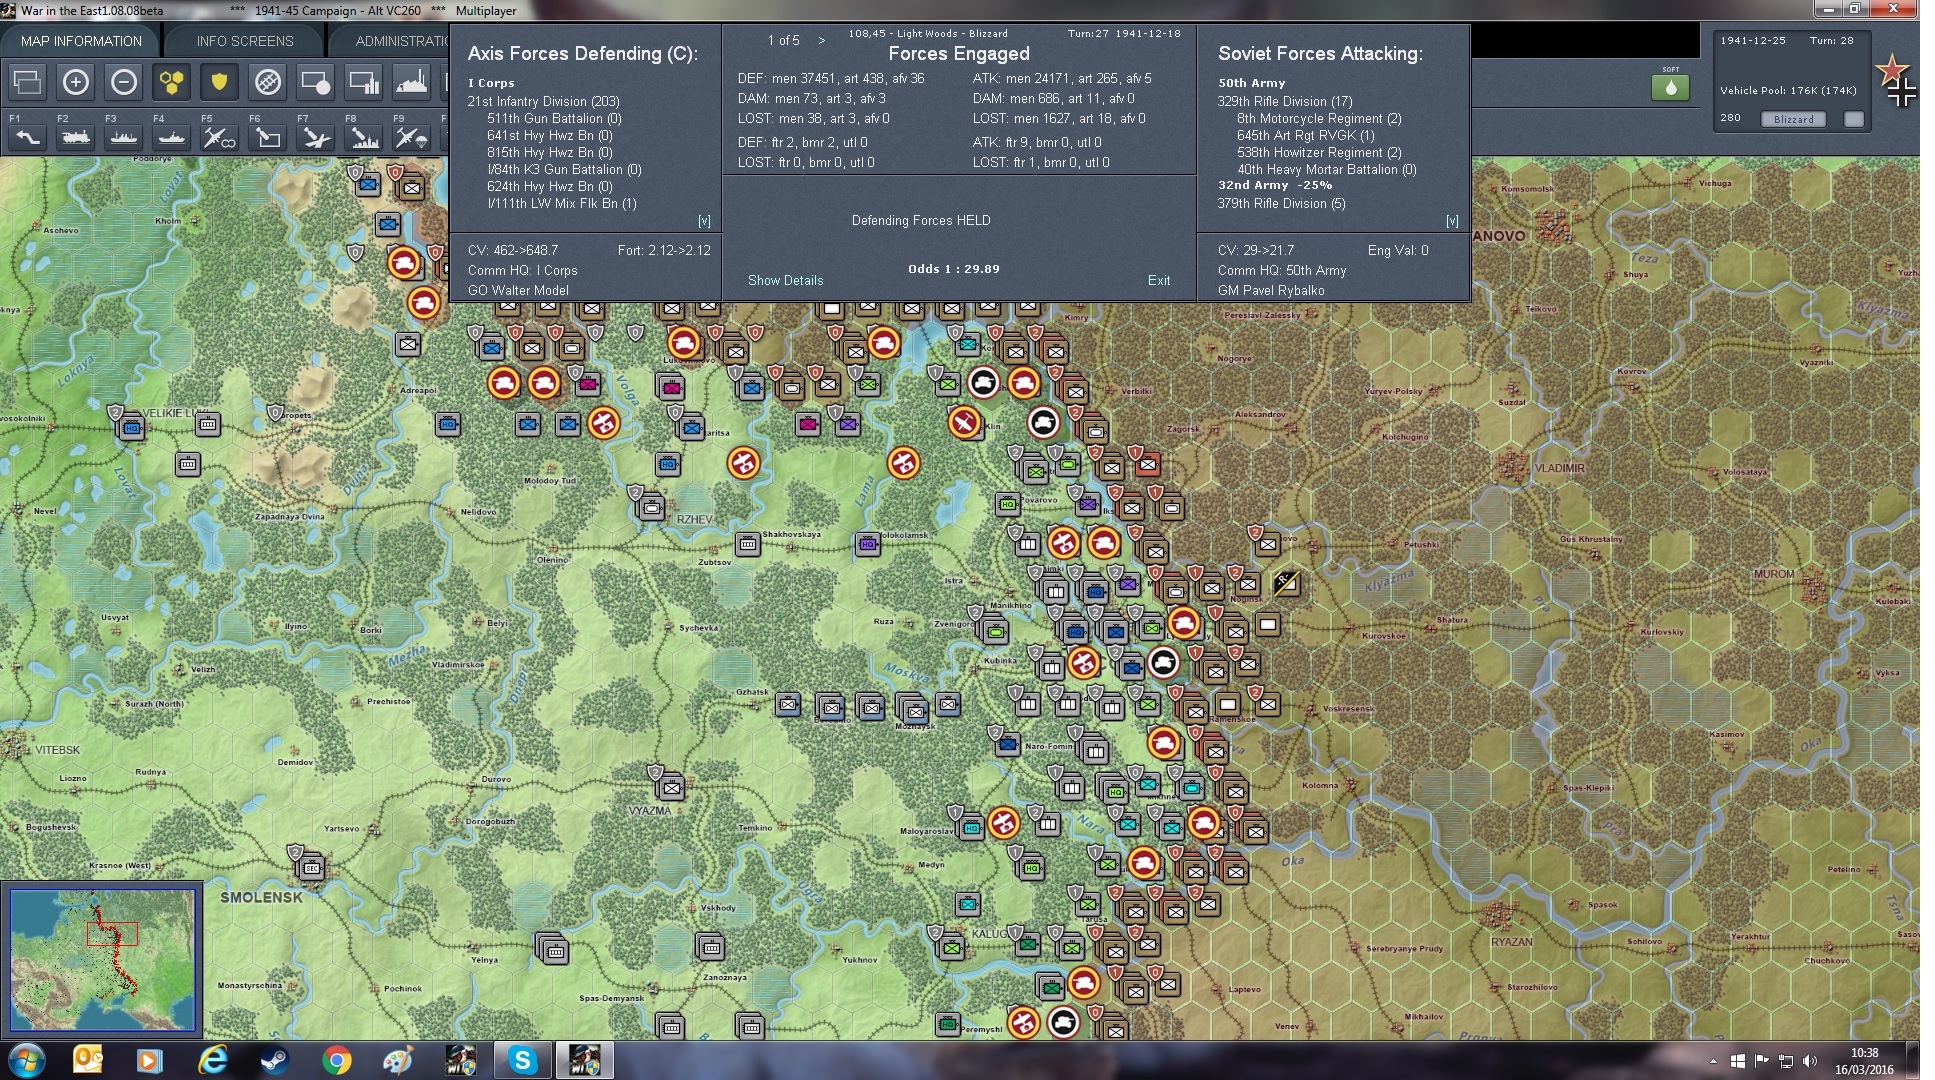Click the minimap overview thumbnail
The height and width of the screenshot is (1080, 1935).
tap(102, 960)
